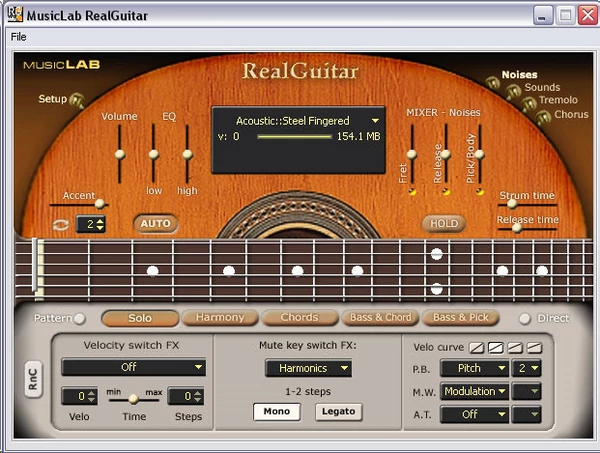
Task: Click the min/max Time slider knob
Action: [x=134, y=399]
